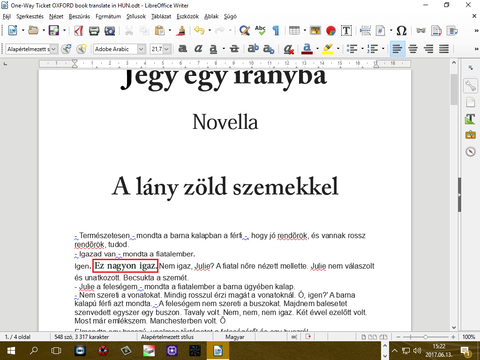Open Save options dropdown arrow
This screenshot has width=480, height=360.
pyautogui.click(x=64, y=31)
